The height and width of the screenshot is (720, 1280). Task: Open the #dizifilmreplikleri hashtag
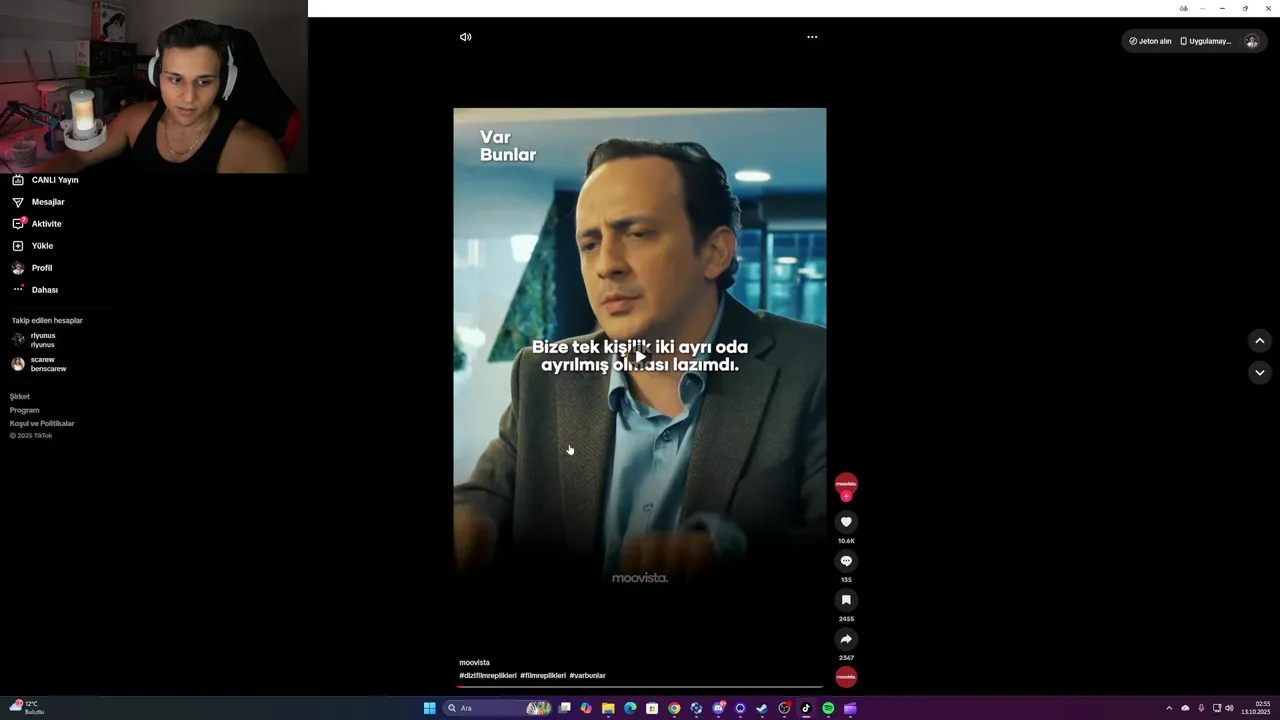click(488, 676)
